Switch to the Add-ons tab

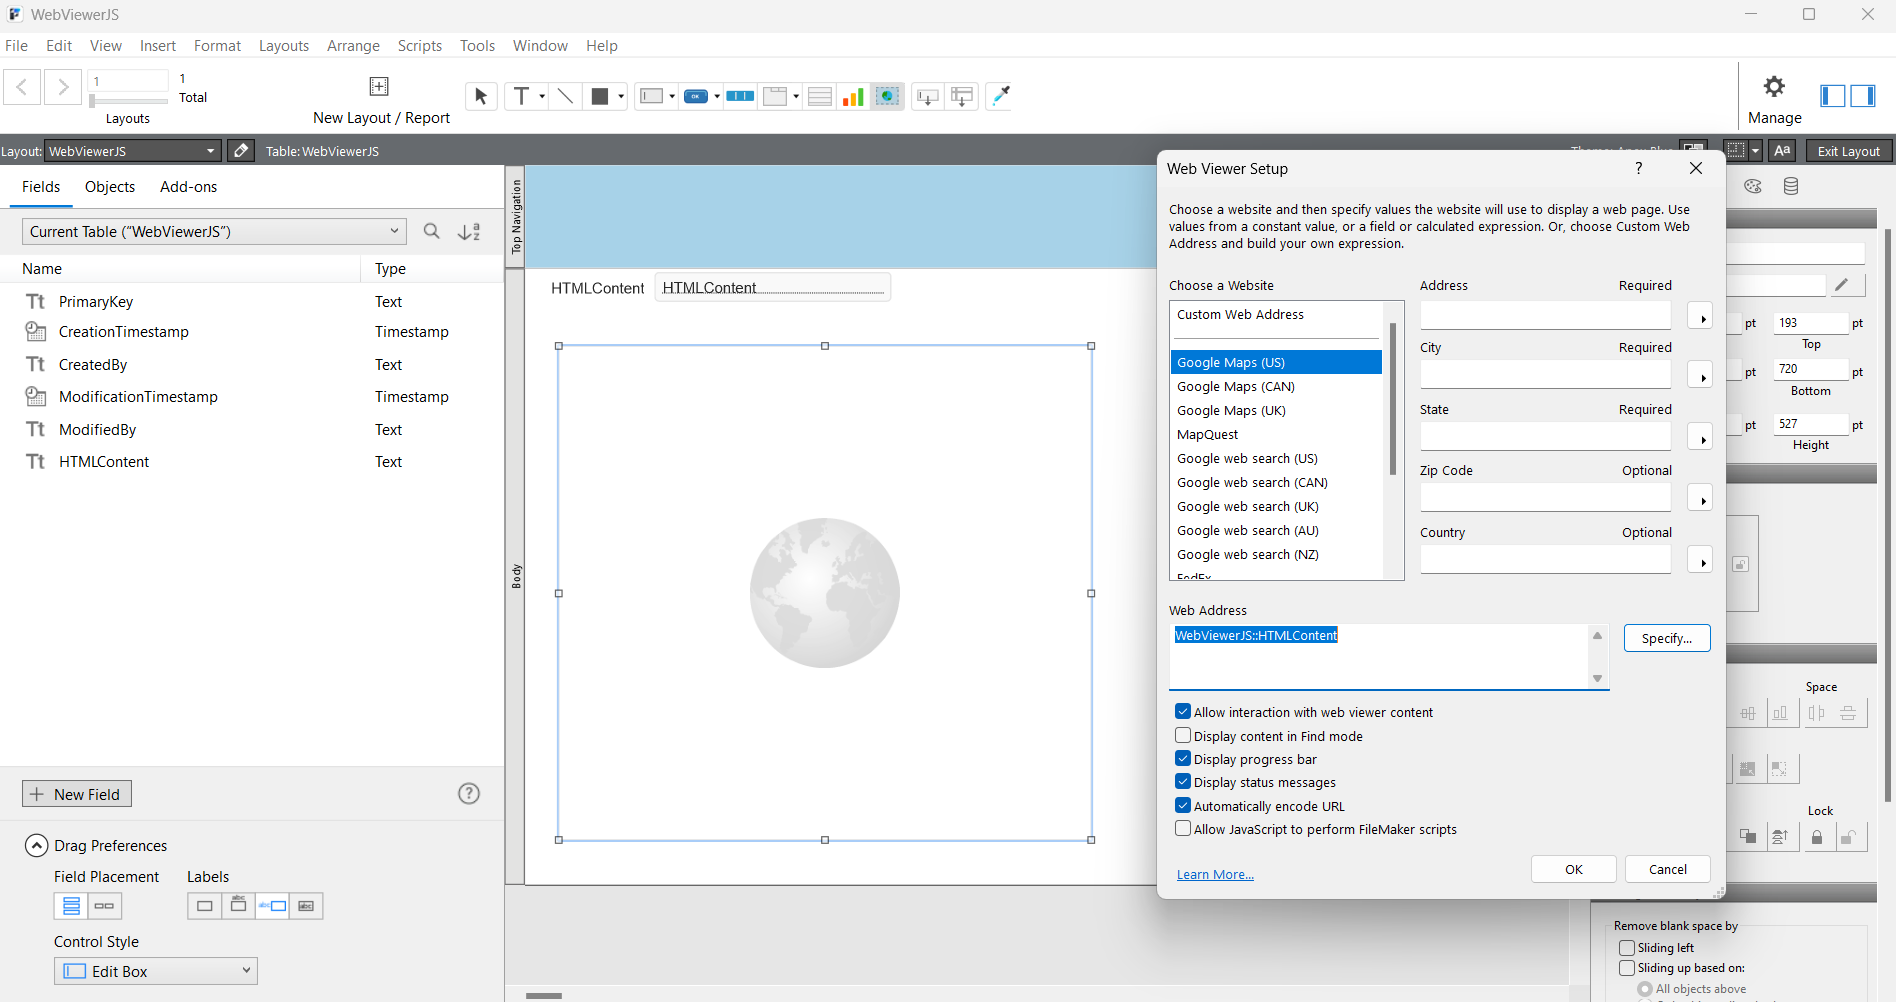188,187
